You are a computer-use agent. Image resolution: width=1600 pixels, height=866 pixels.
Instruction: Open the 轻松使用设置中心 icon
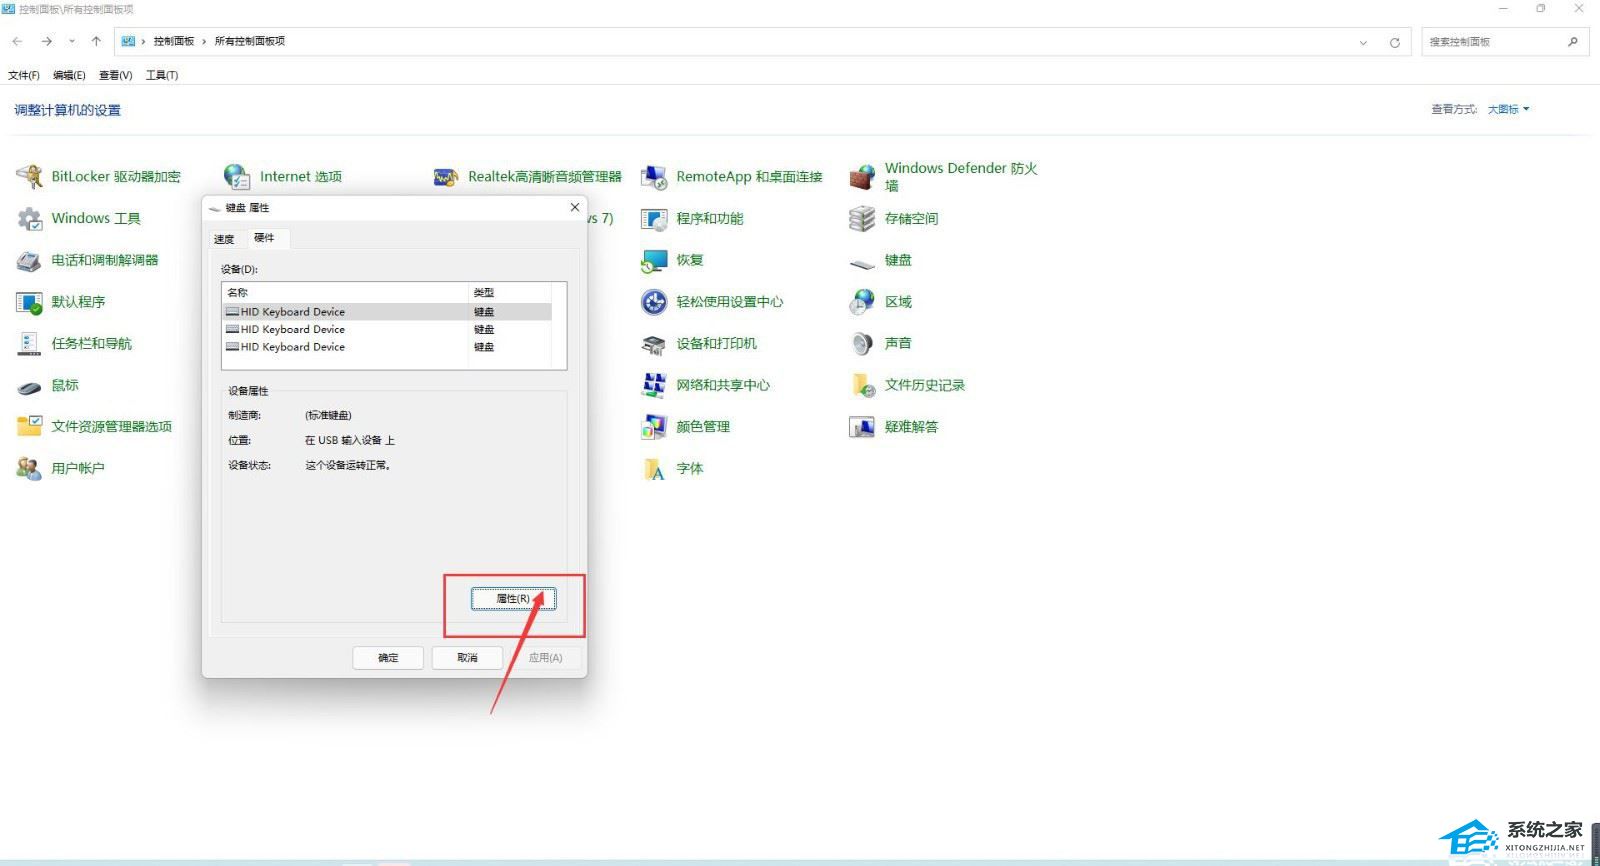(654, 302)
